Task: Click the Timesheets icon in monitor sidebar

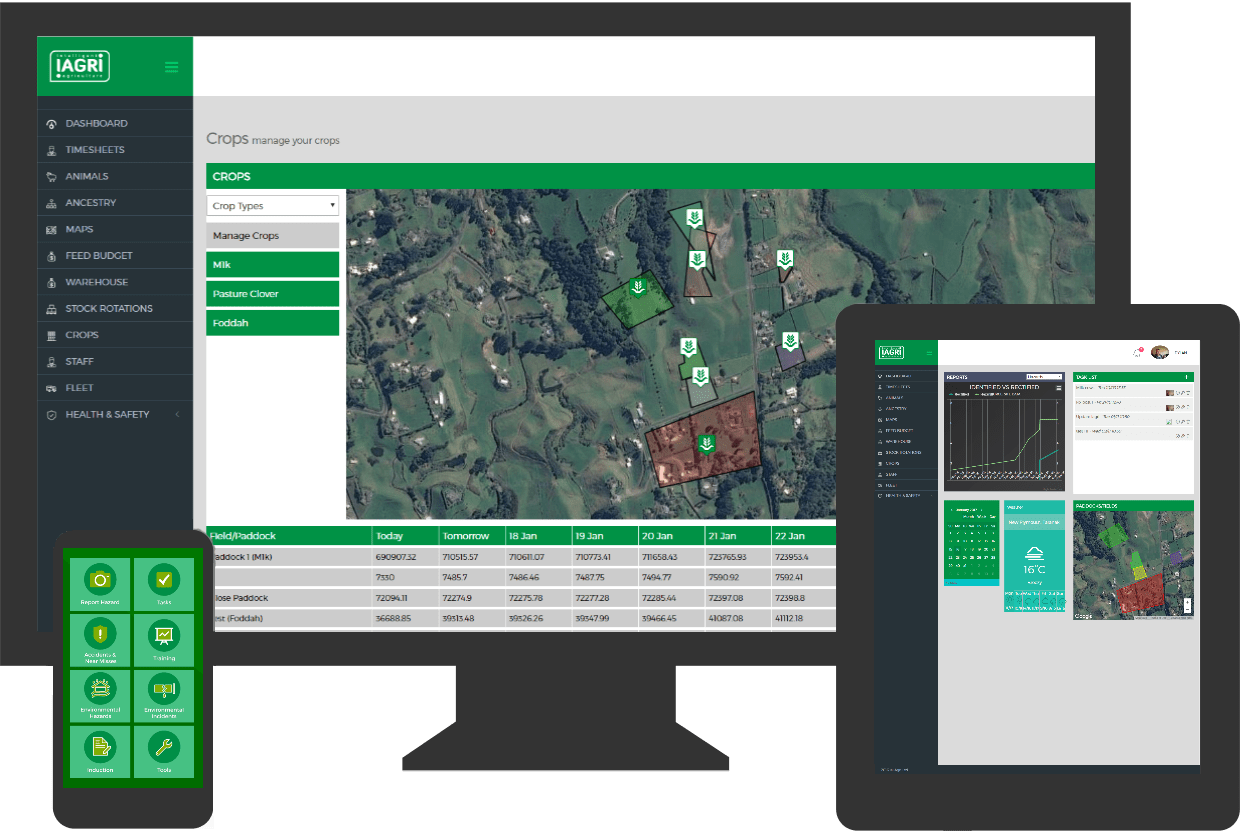Action: [x=51, y=150]
